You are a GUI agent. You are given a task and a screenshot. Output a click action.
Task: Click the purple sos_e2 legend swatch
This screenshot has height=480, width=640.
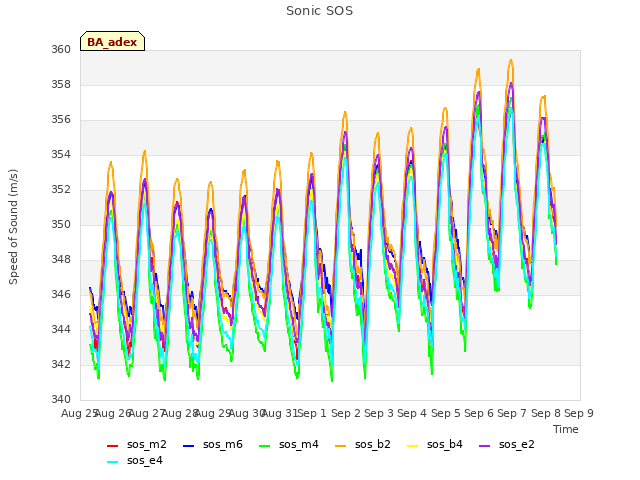pos(484,446)
